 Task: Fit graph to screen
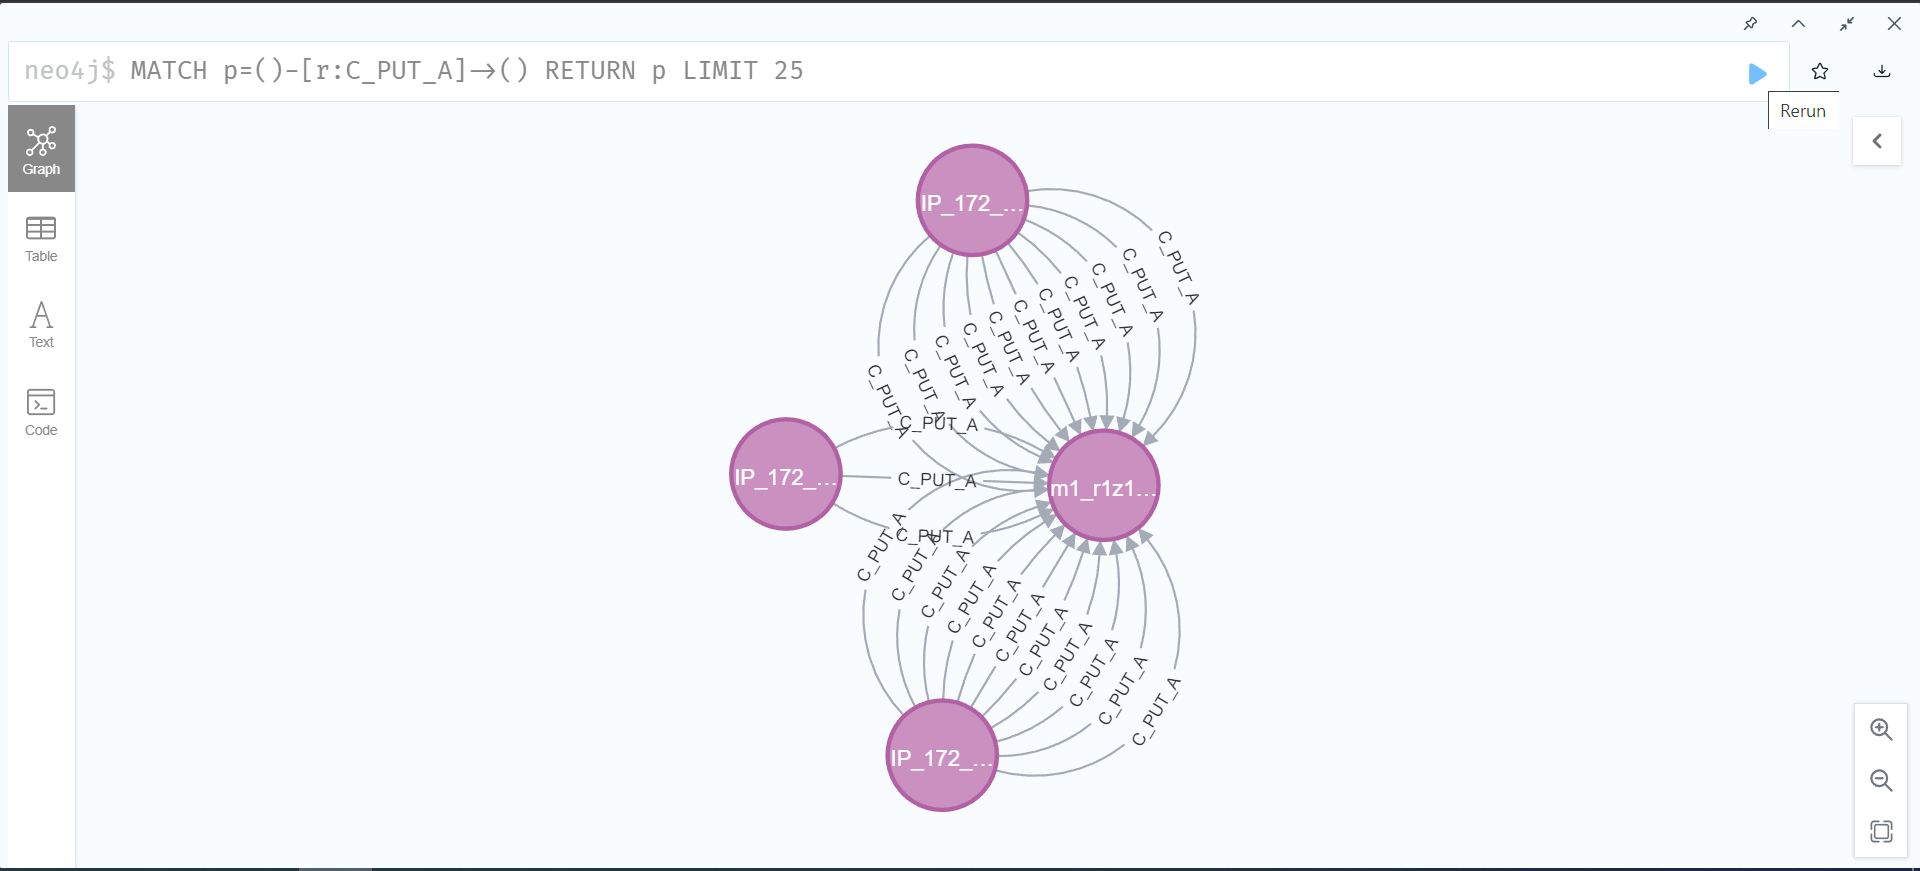[1881, 831]
